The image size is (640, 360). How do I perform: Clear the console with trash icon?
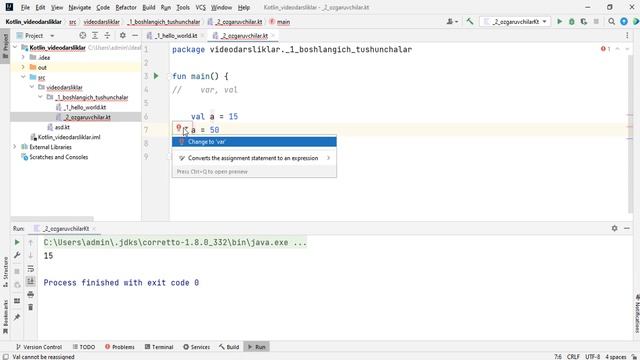[31, 307]
